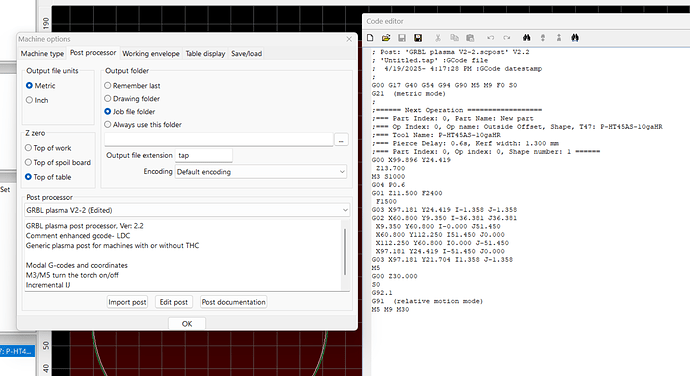Open a file with the folder icon
Screen dimensions: 690x376
[x=386, y=38]
